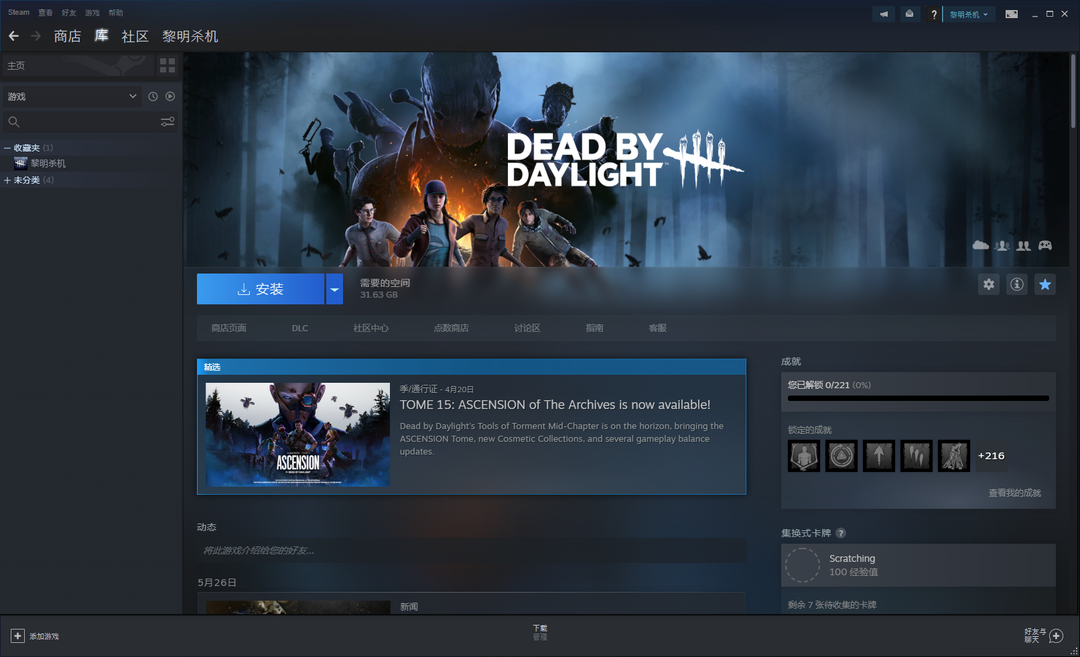1080x657 pixels.
Task: Click the question mark help icon
Action: pyautogui.click(x=934, y=14)
